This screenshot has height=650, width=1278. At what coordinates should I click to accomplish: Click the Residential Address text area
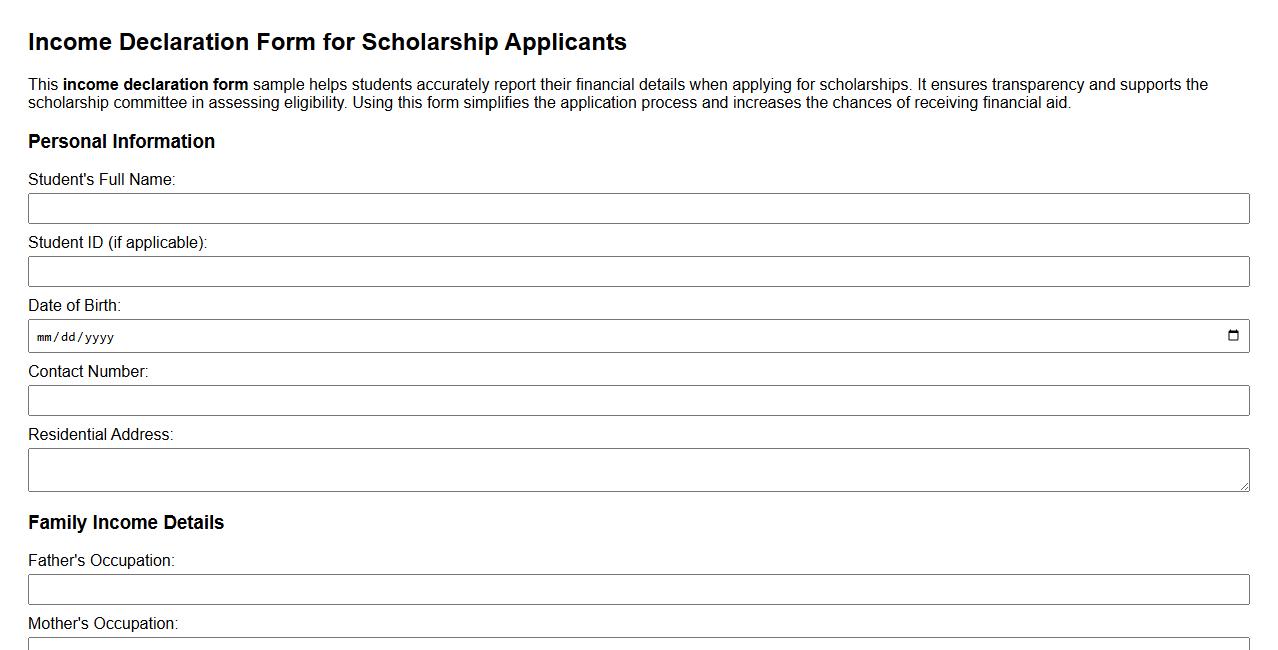pyautogui.click(x=639, y=468)
